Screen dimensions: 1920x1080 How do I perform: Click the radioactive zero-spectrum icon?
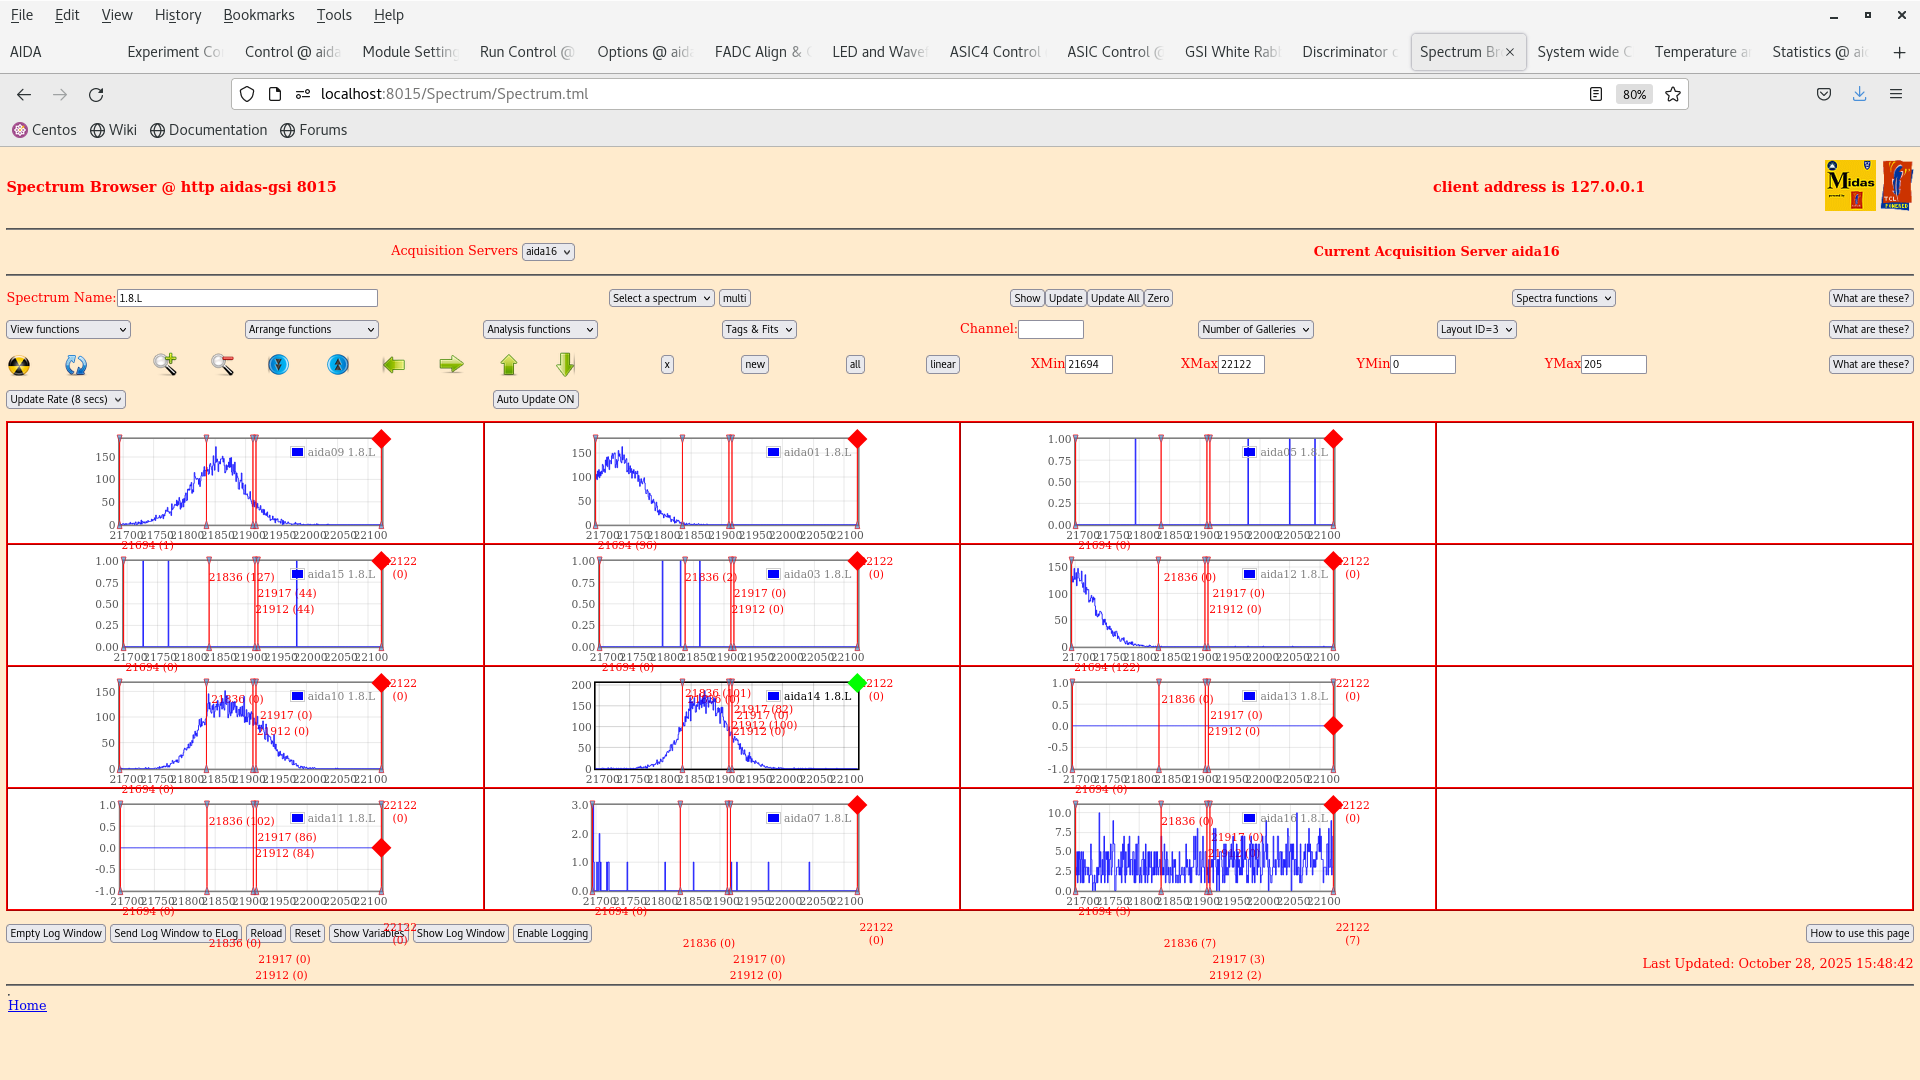pos(19,365)
